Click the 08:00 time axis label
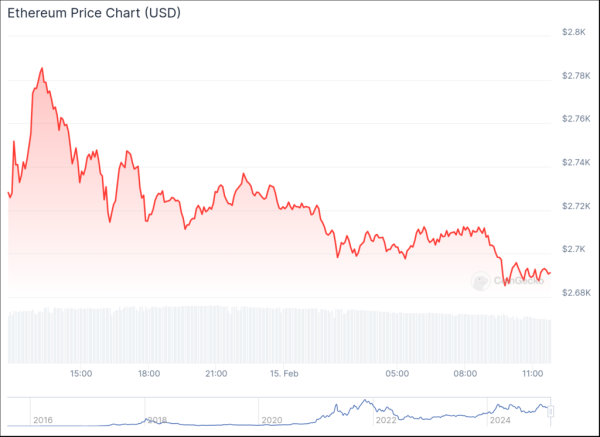The width and height of the screenshot is (600, 437). coord(465,374)
